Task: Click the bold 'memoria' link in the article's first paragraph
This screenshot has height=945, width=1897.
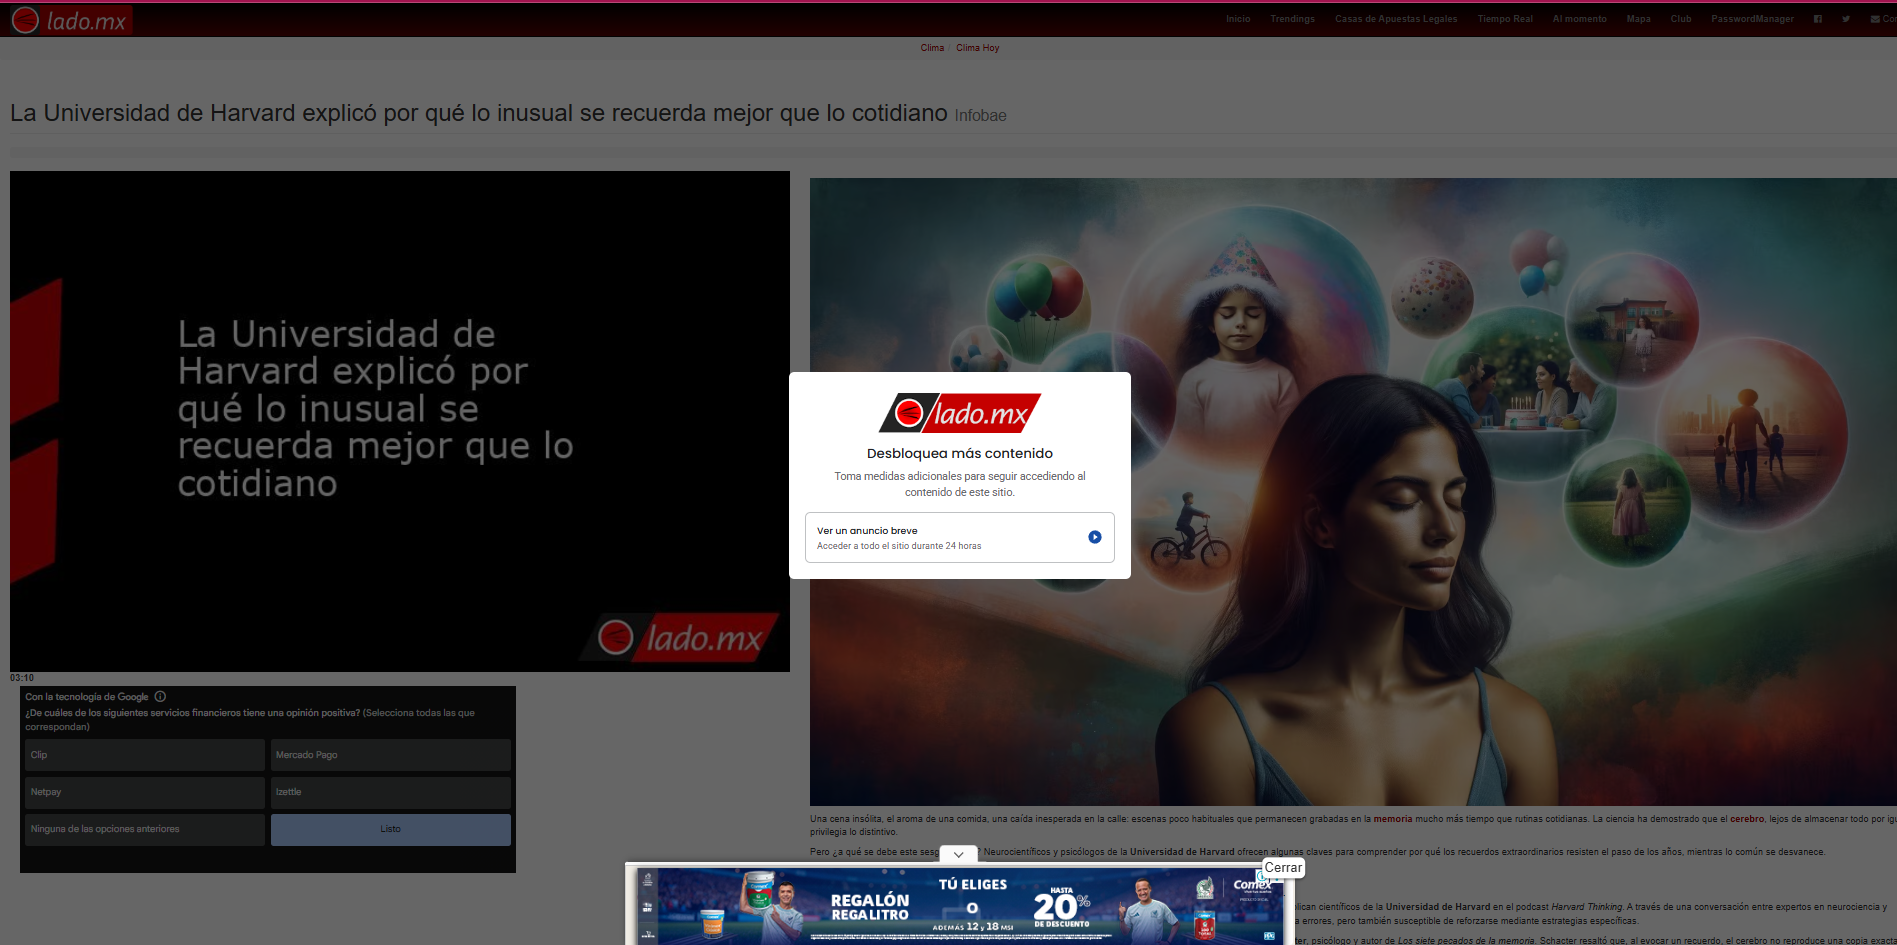Action: click(x=1393, y=819)
